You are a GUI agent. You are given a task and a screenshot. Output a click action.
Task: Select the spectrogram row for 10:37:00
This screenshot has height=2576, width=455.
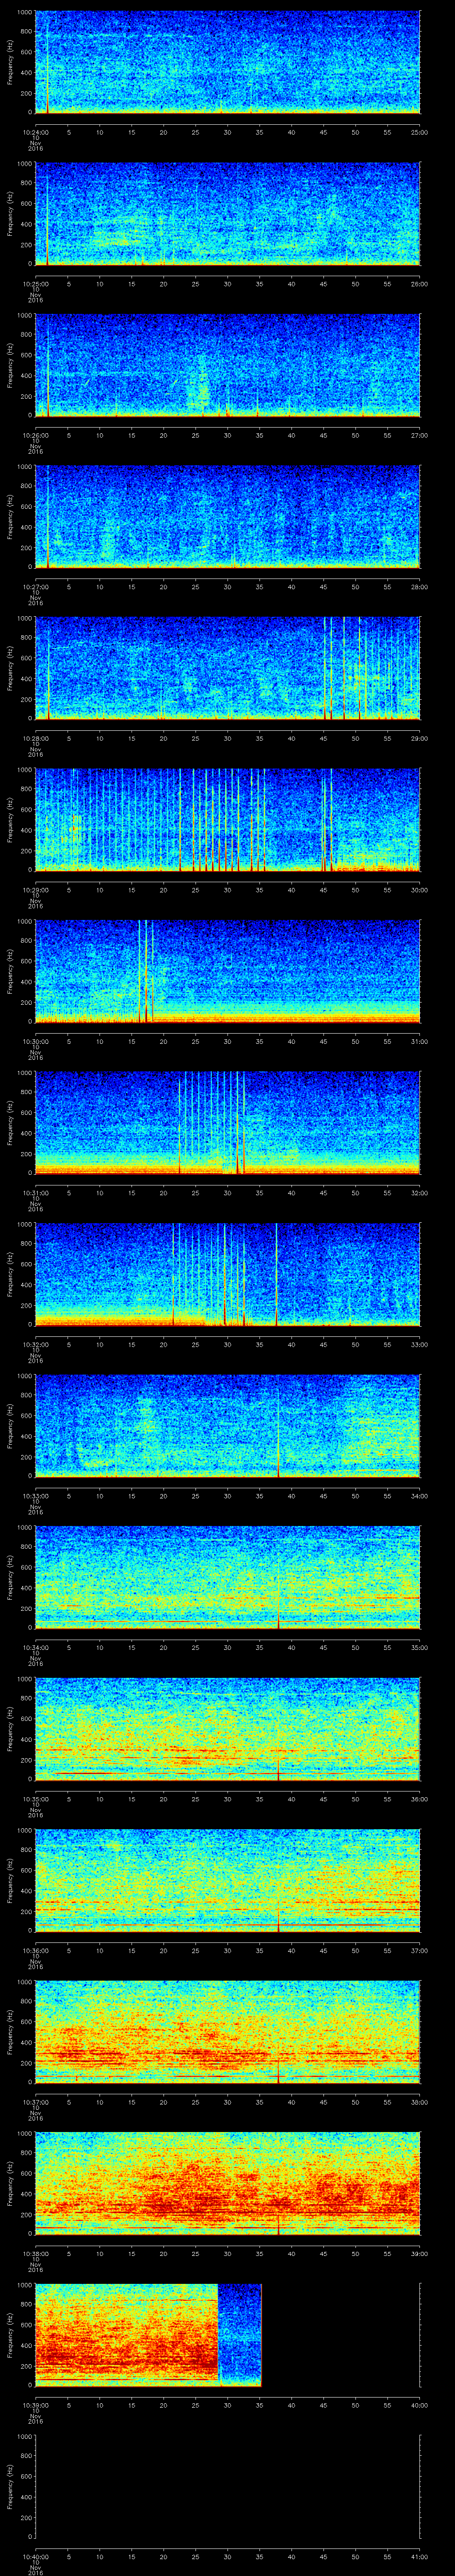point(227,2032)
